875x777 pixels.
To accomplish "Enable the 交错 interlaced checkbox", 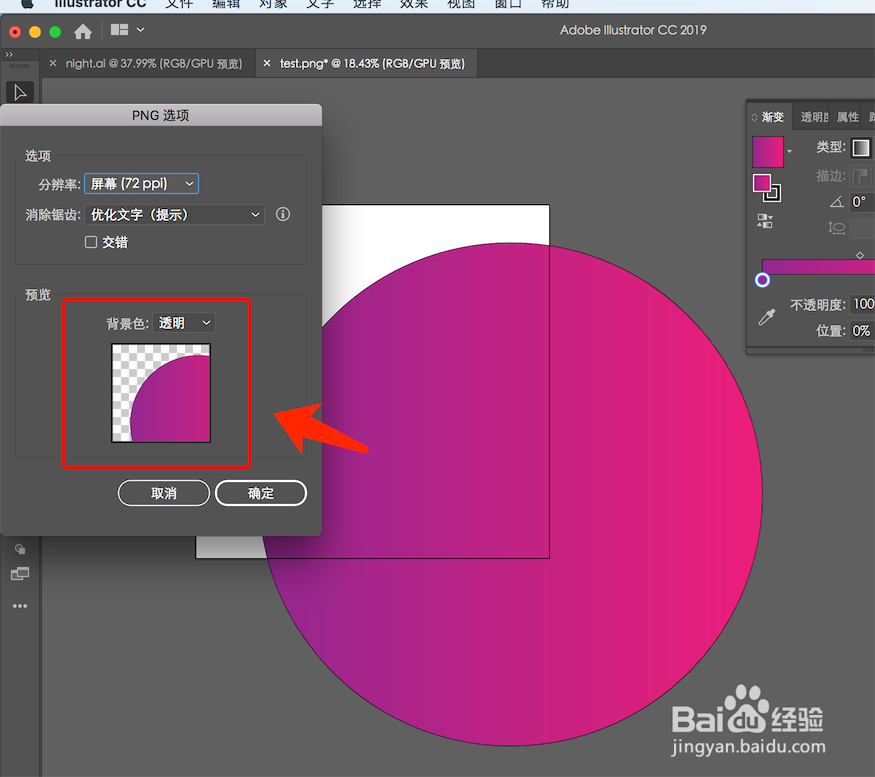I will click(91, 242).
